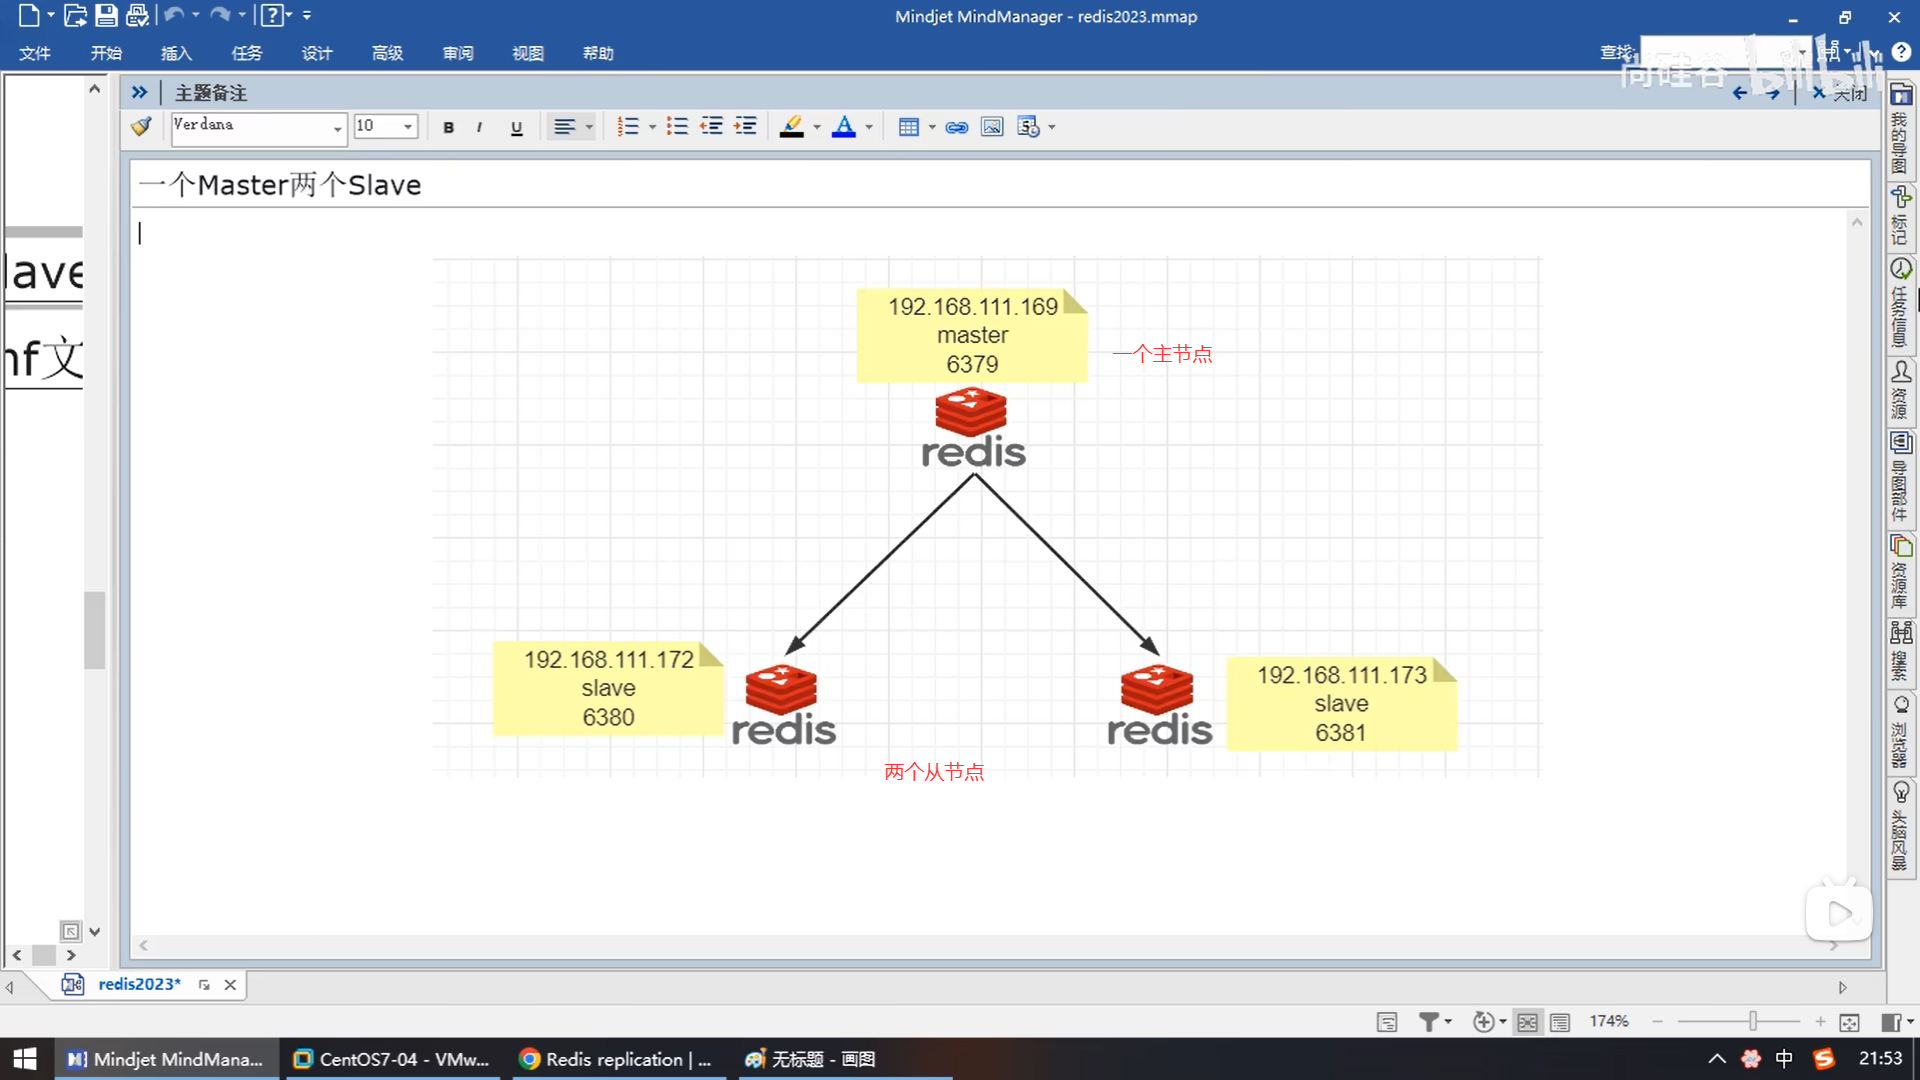Open the Verdana font dropdown
This screenshot has height=1080, width=1920.
coord(337,127)
